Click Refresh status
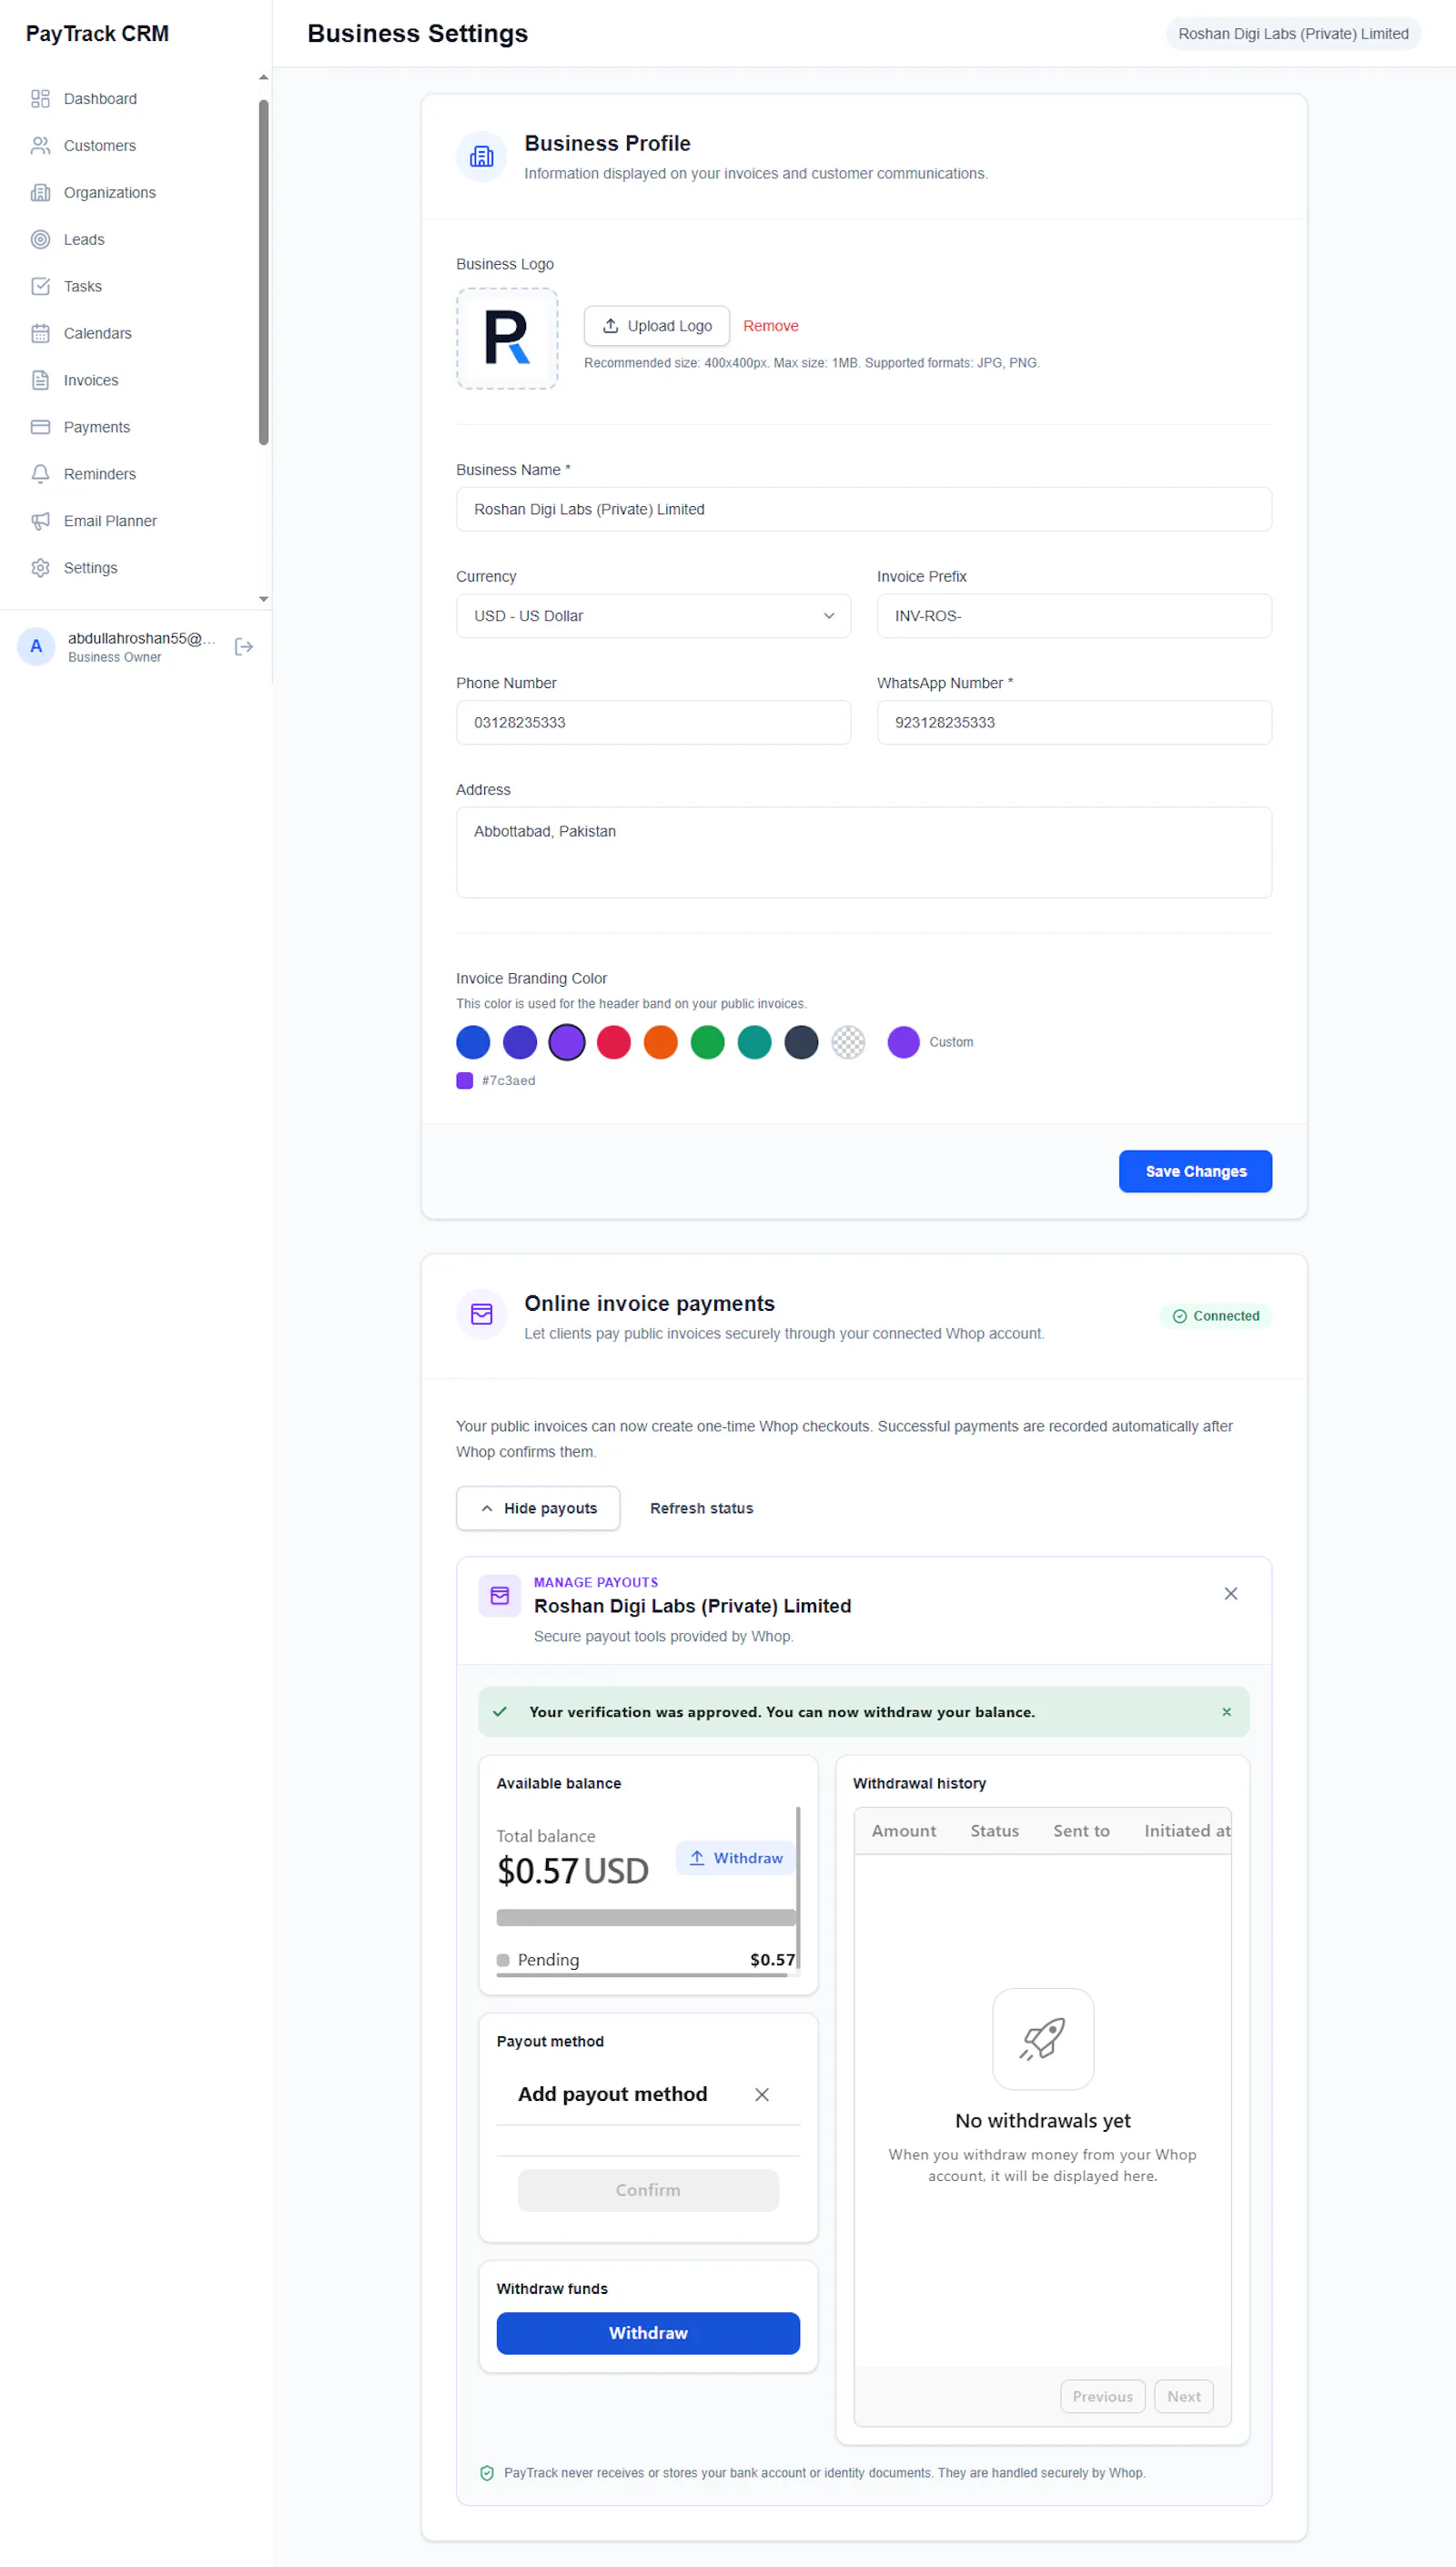The image size is (1456, 2567). click(701, 1508)
